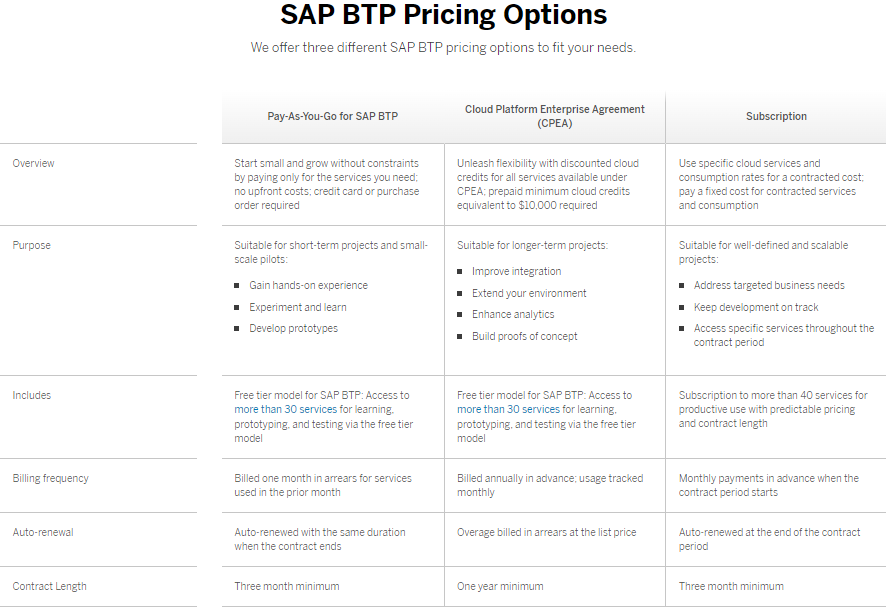Screen dimensions: 887x613
Task: Click the Subscription column header
Action: pyautogui.click(x=775, y=116)
